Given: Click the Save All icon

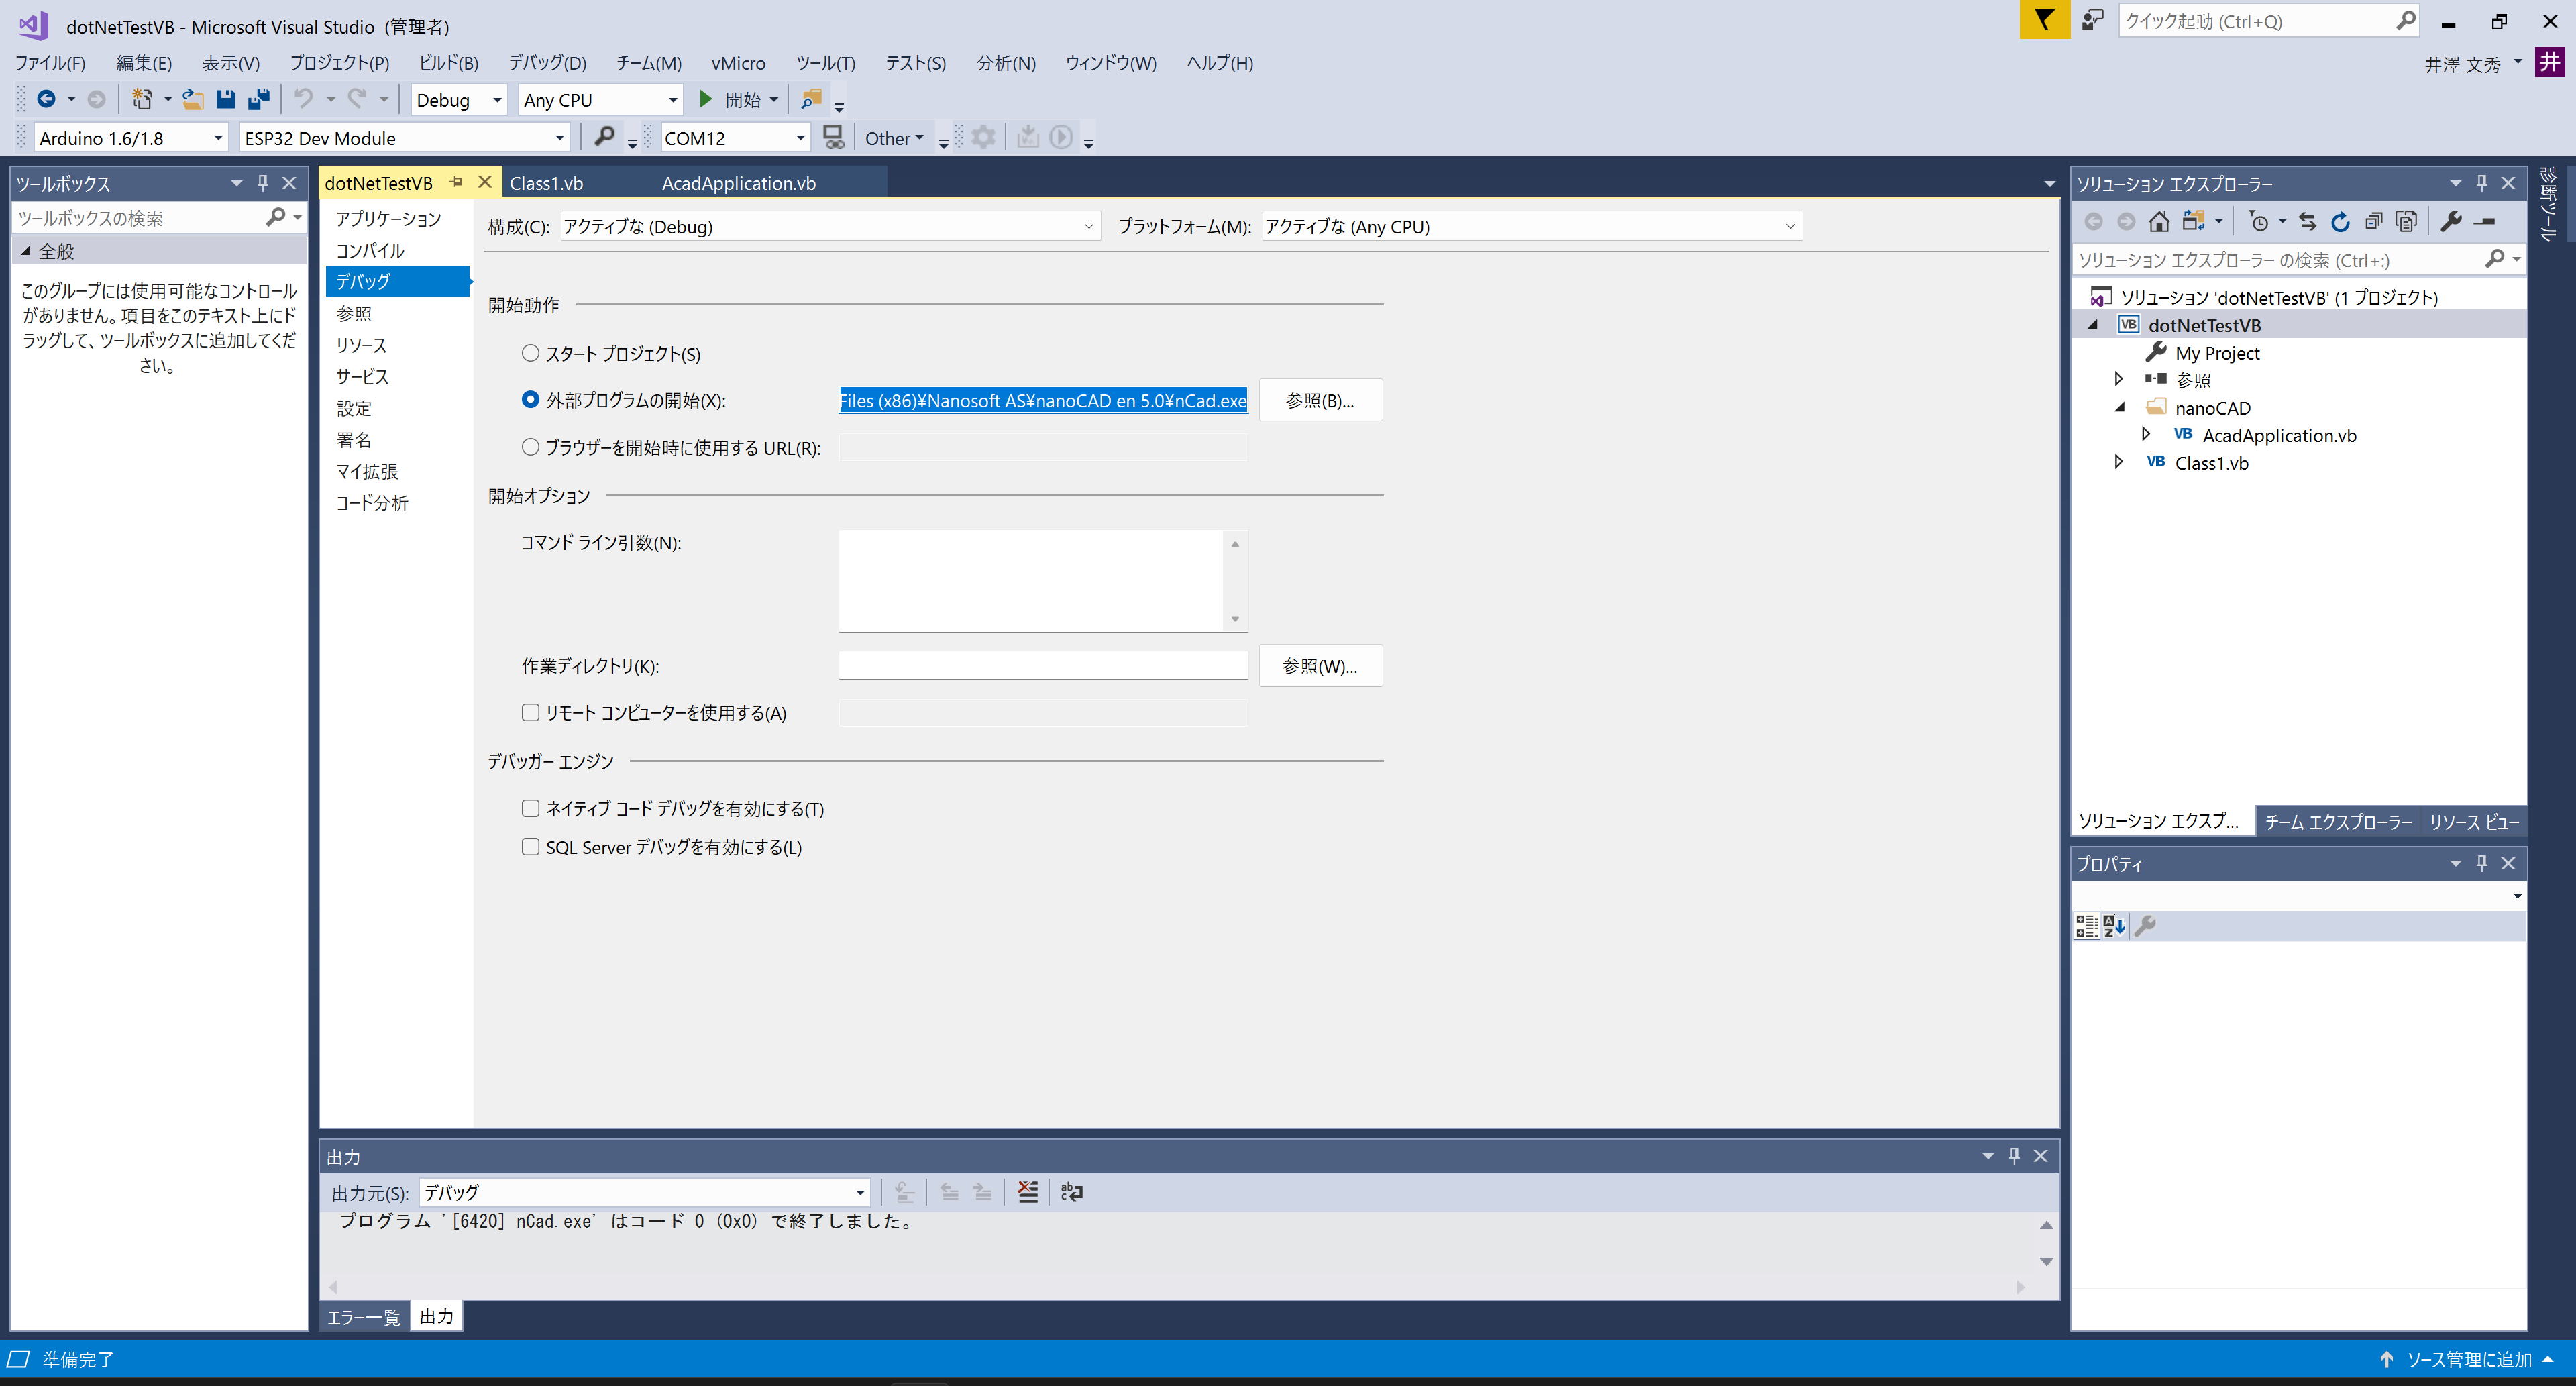Looking at the screenshot, I should [x=259, y=99].
